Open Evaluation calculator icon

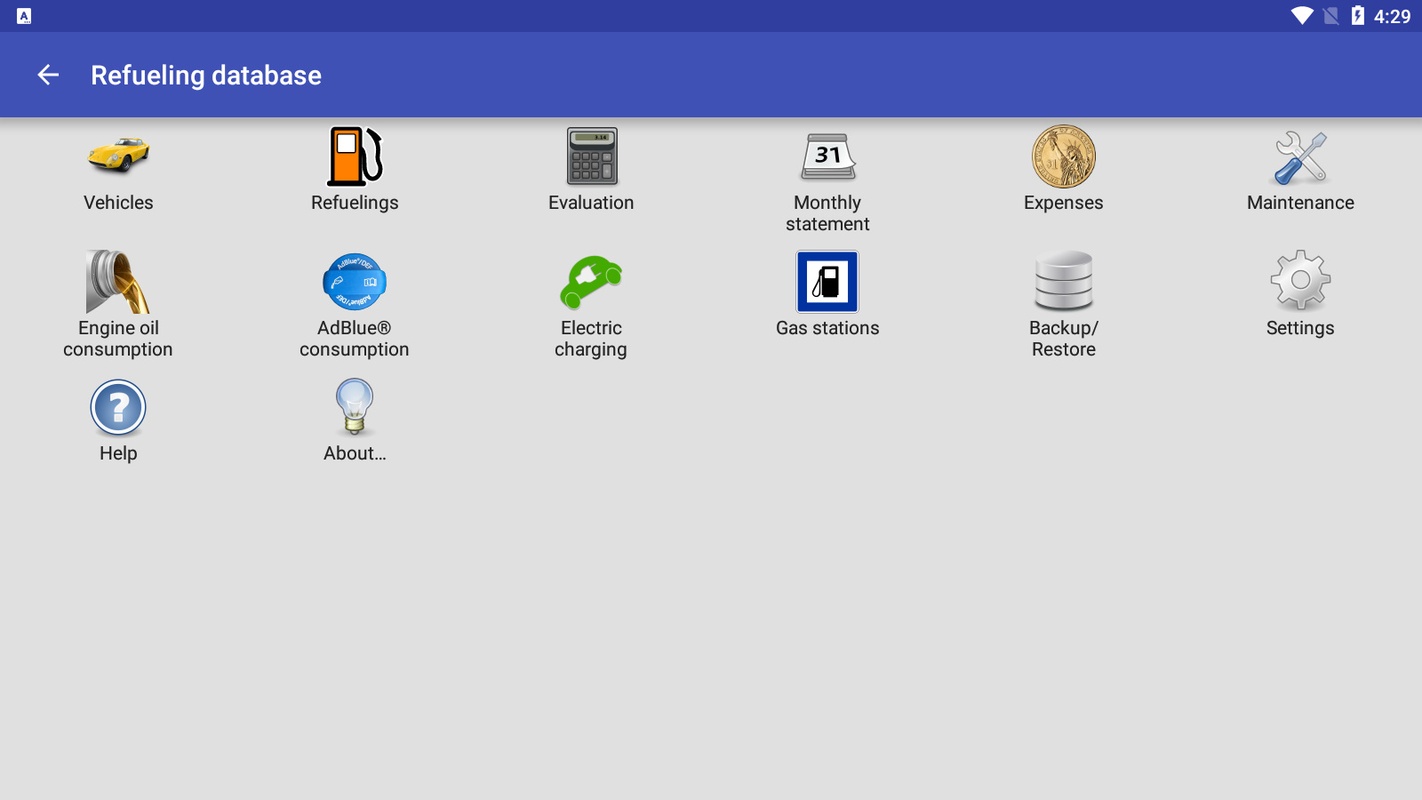[591, 156]
